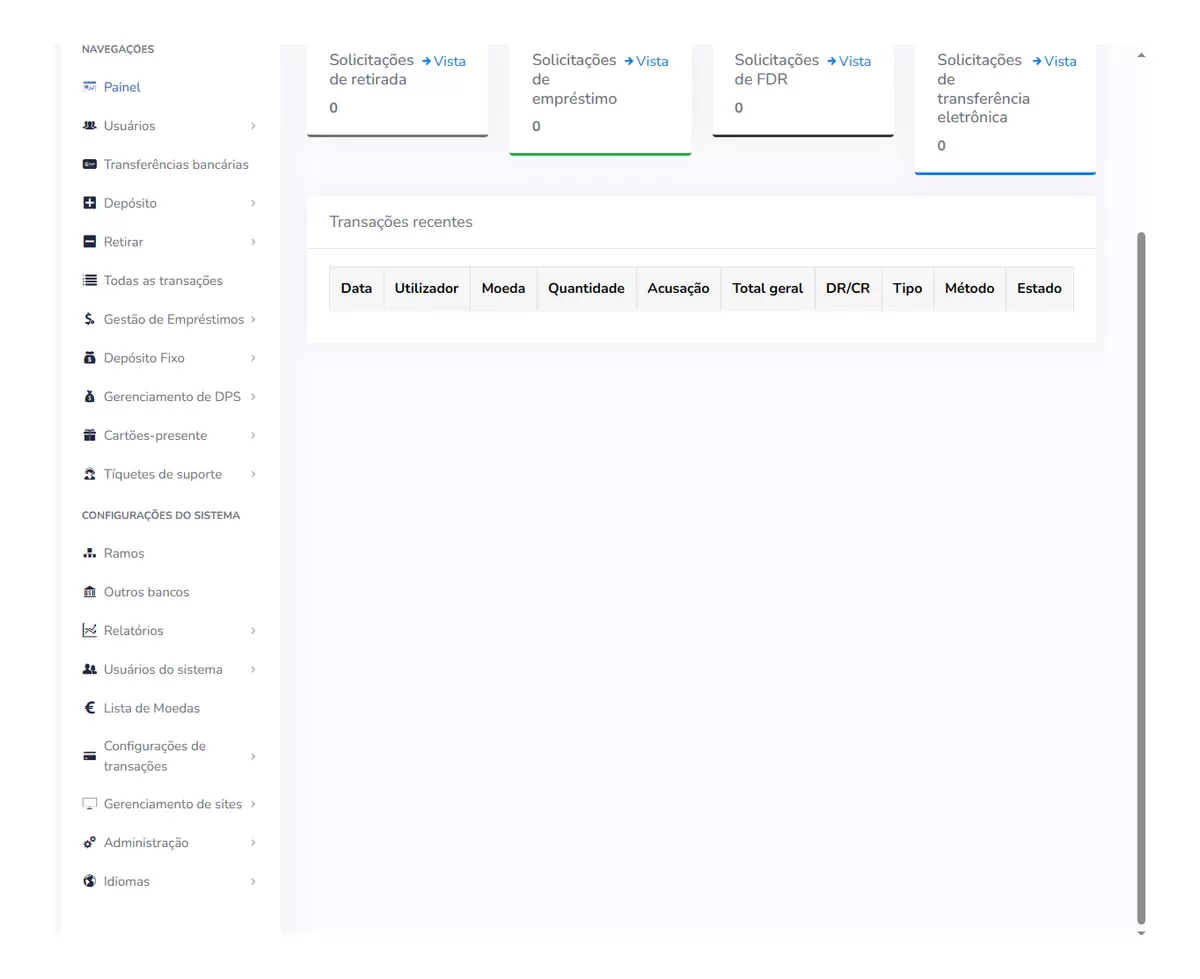The height and width of the screenshot is (979, 1200).
Task: Click the Lista de Moedas euro icon
Action: click(x=89, y=709)
